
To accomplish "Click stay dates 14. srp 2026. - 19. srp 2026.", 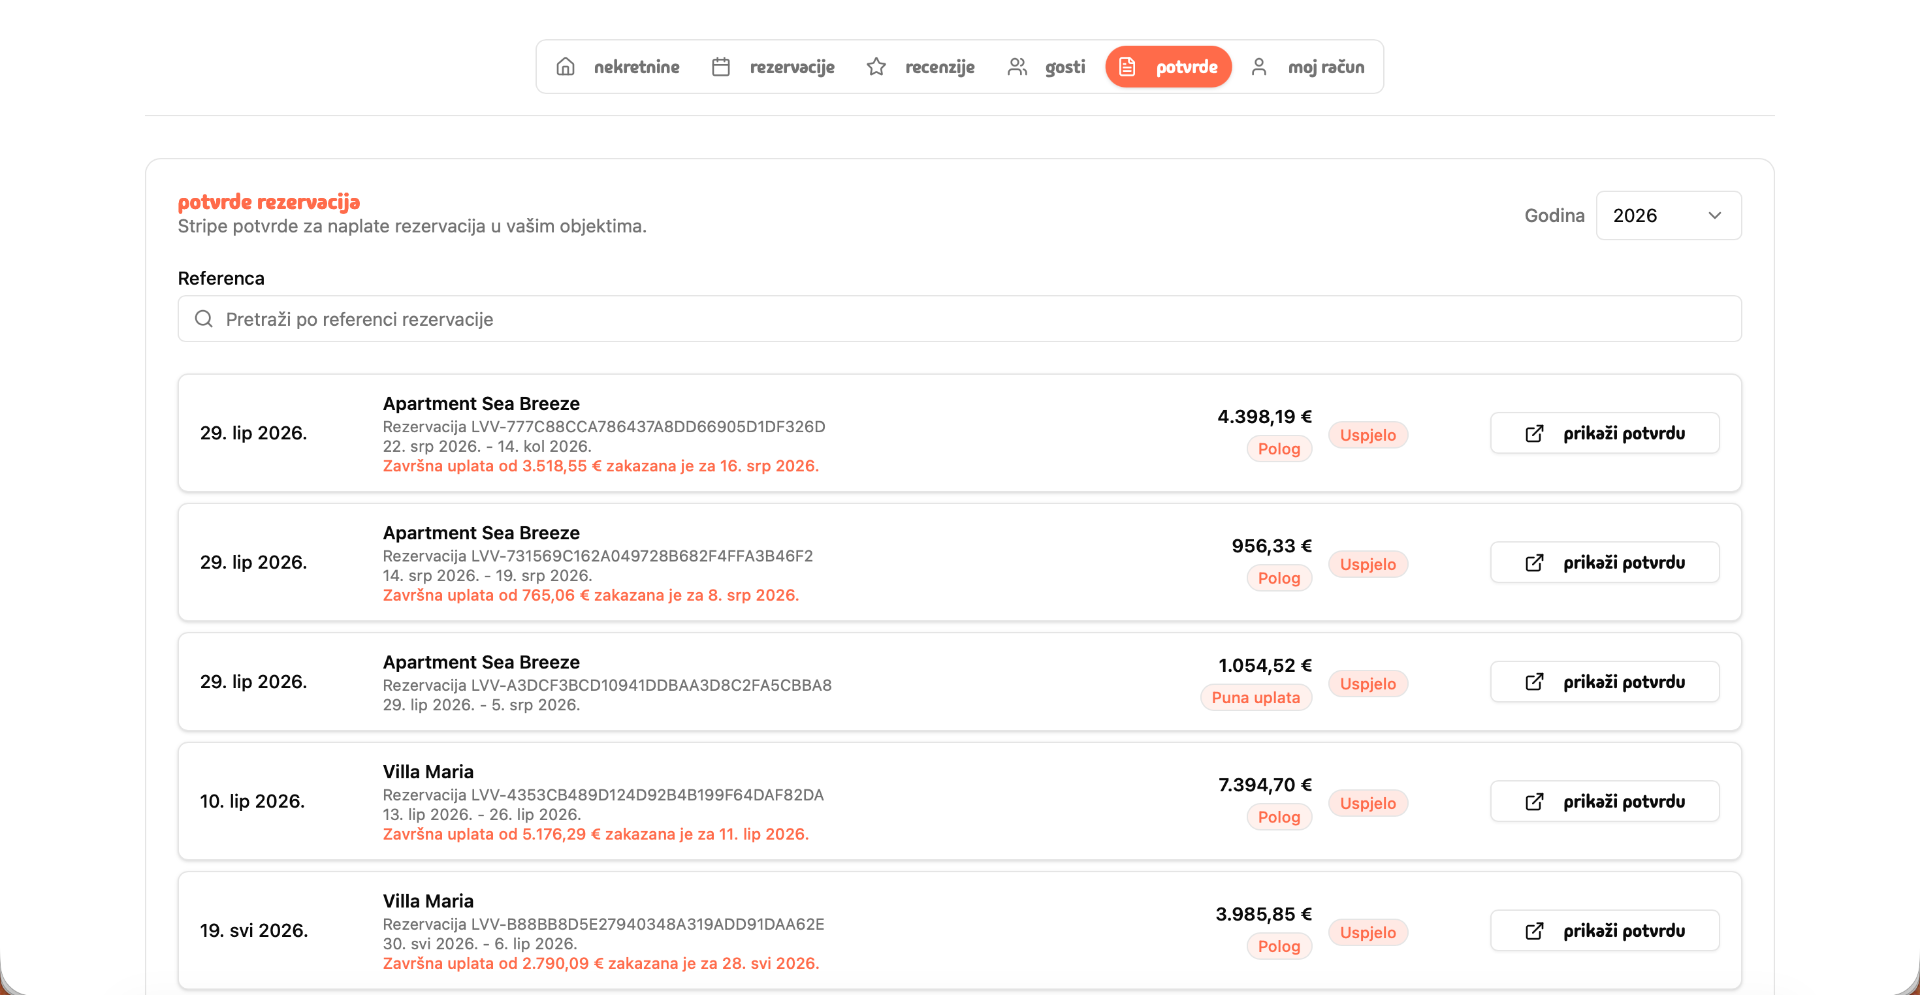I will [488, 576].
